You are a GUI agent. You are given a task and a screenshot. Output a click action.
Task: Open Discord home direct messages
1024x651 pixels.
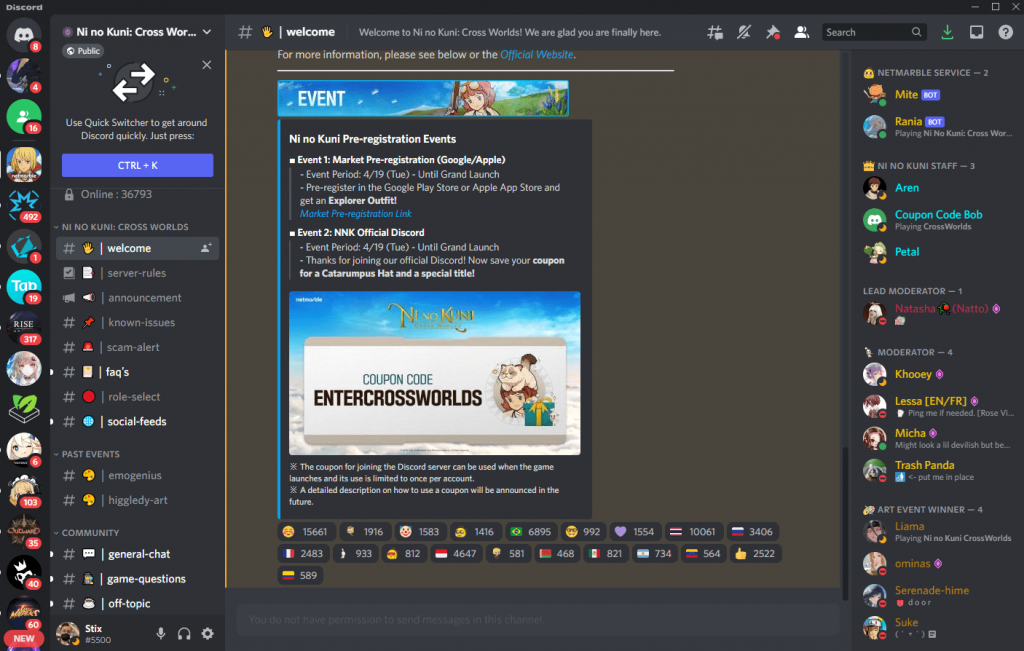pos(24,34)
